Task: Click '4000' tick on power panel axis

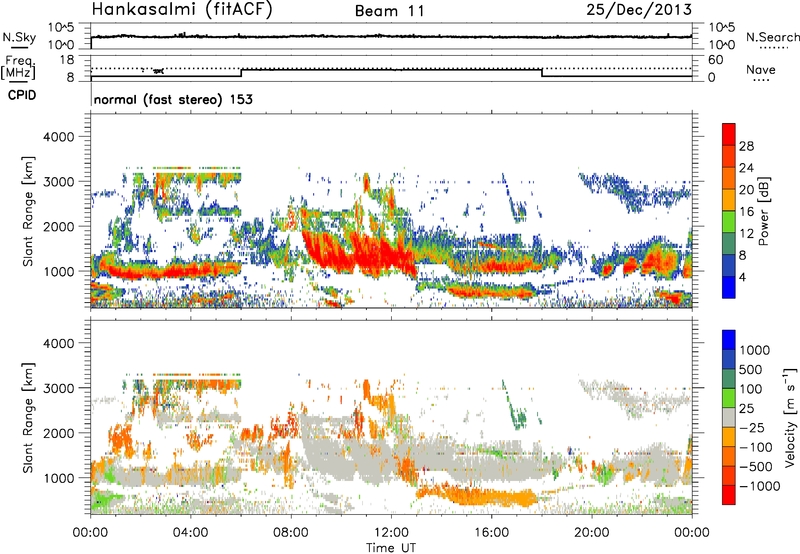Action: point(59,137)
